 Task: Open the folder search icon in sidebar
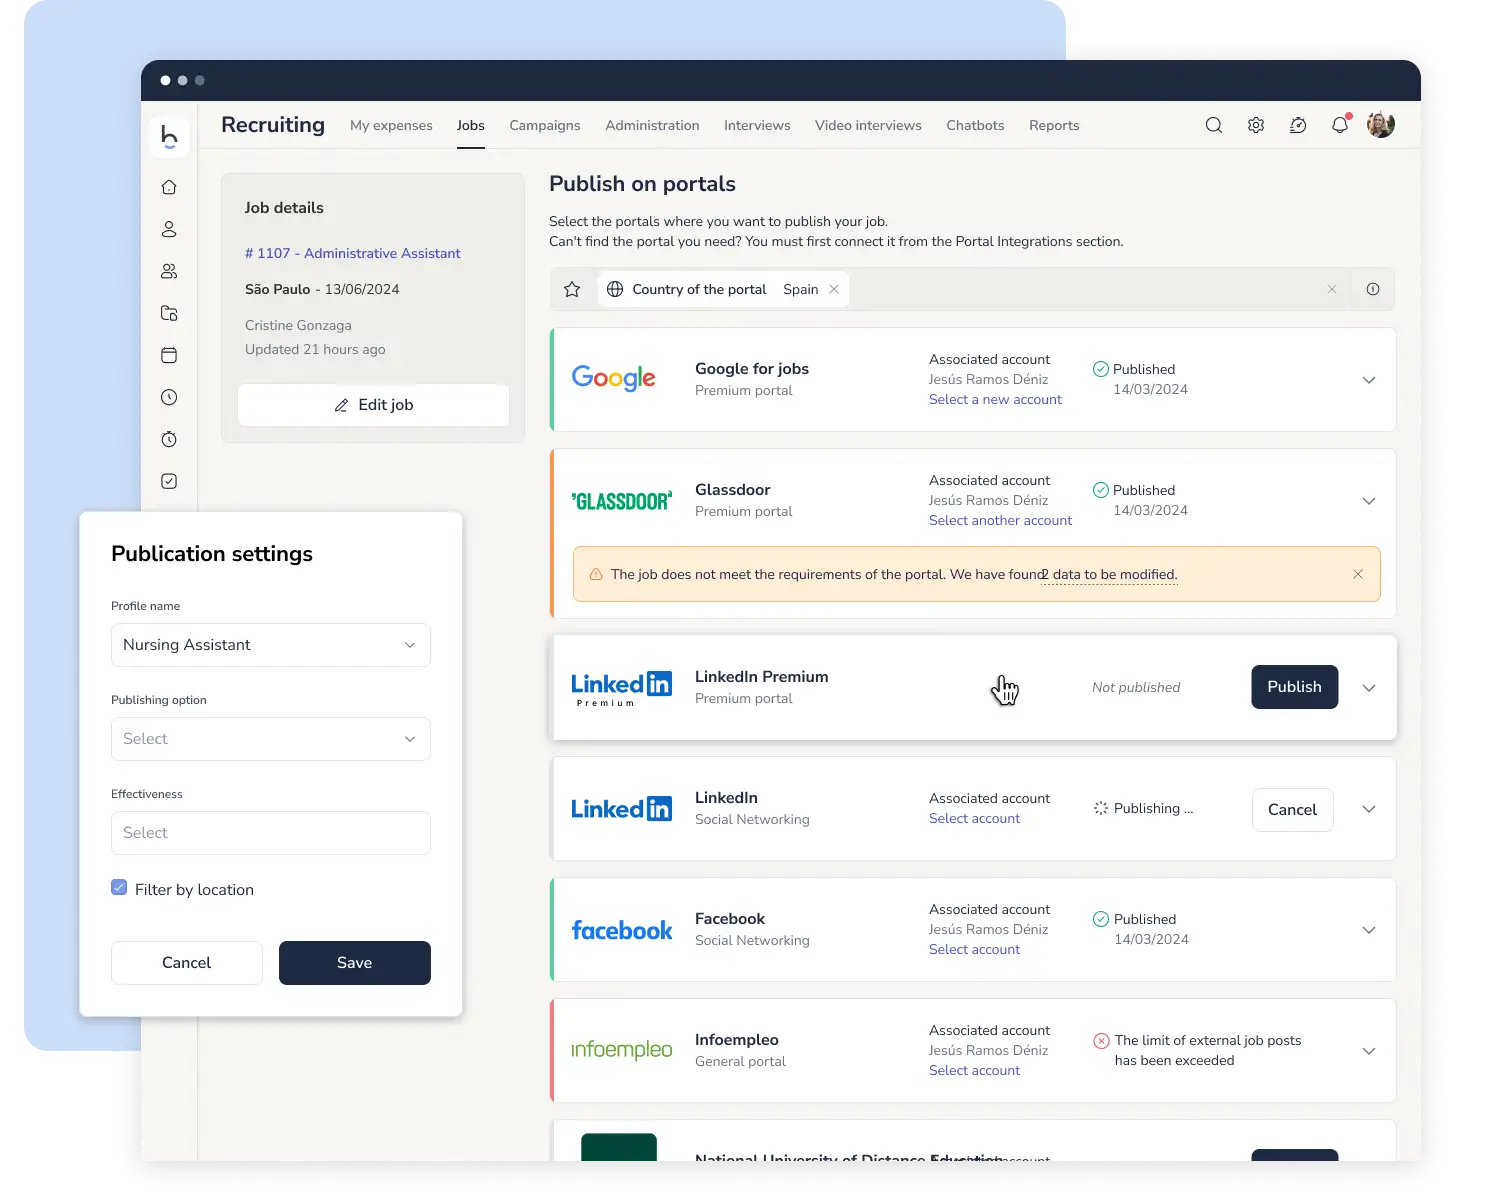(169, 313)
